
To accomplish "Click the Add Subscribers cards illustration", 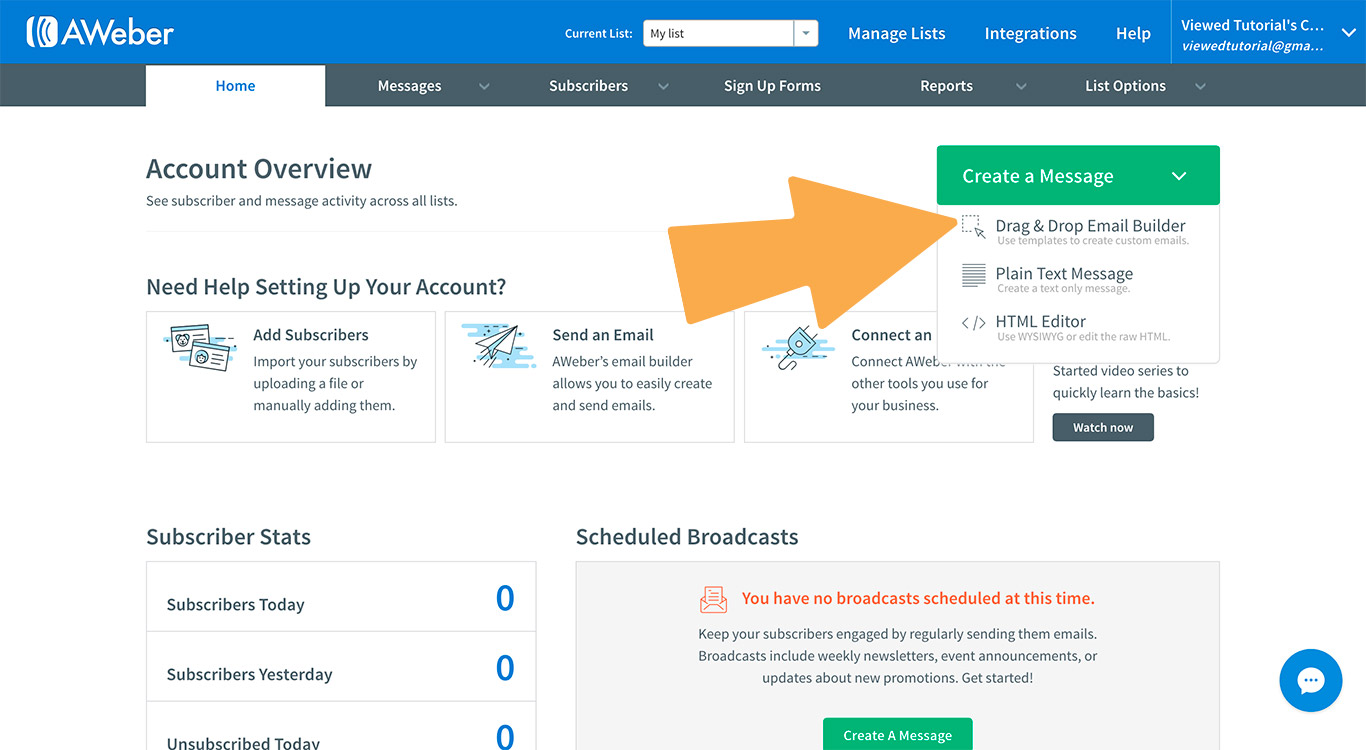I will click(x=200, y=347).
